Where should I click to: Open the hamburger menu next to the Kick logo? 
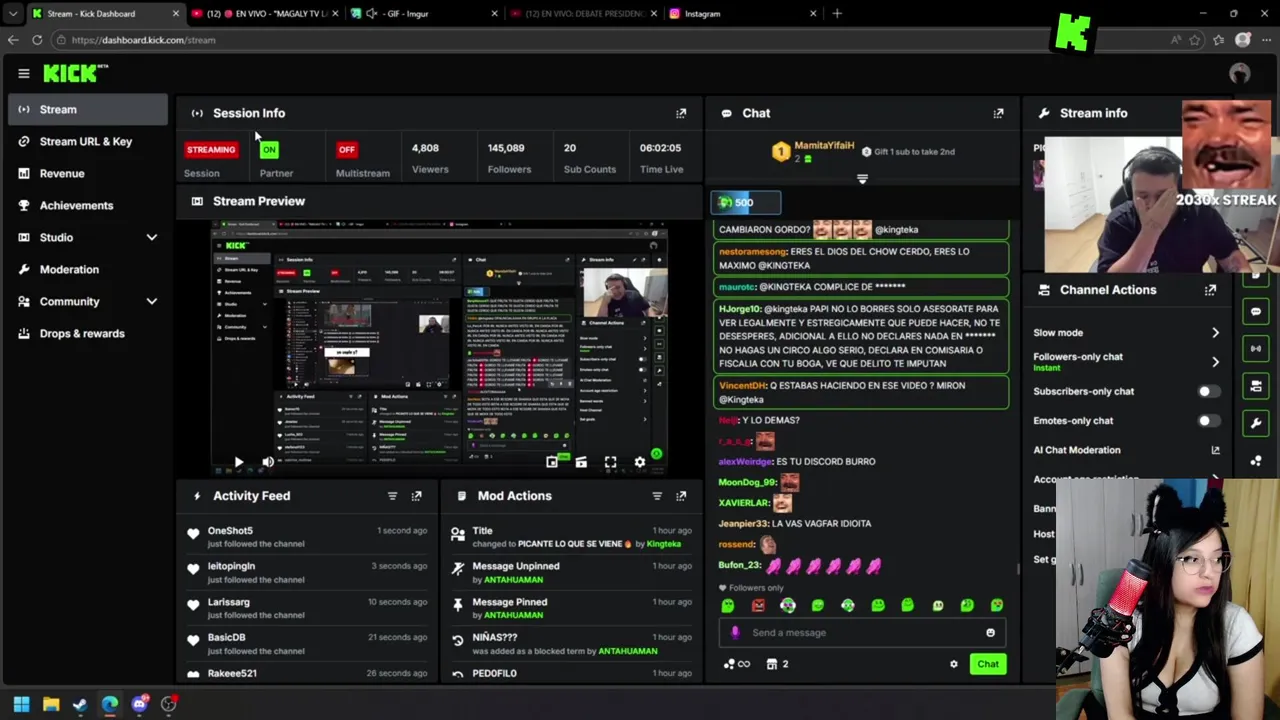pyautogui.click(x=24, y=73)
